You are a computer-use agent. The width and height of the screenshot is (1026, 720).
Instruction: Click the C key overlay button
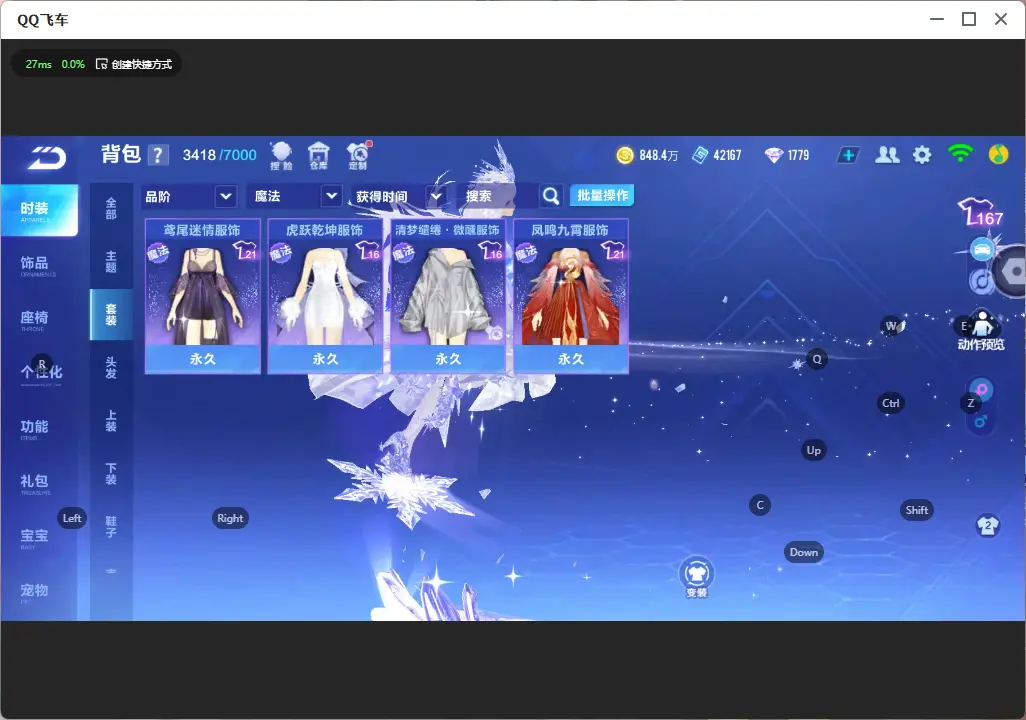(x=760, y=505)
